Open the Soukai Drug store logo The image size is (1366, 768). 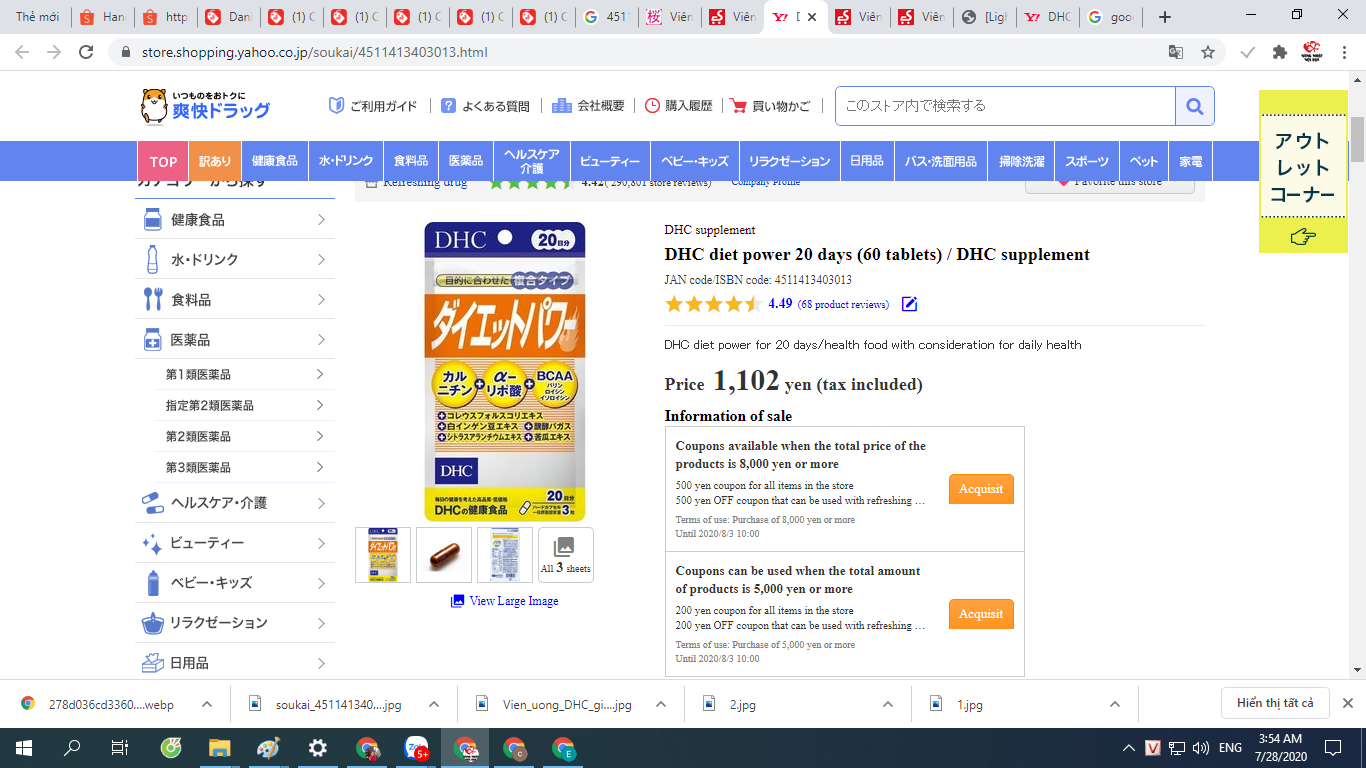205,105
